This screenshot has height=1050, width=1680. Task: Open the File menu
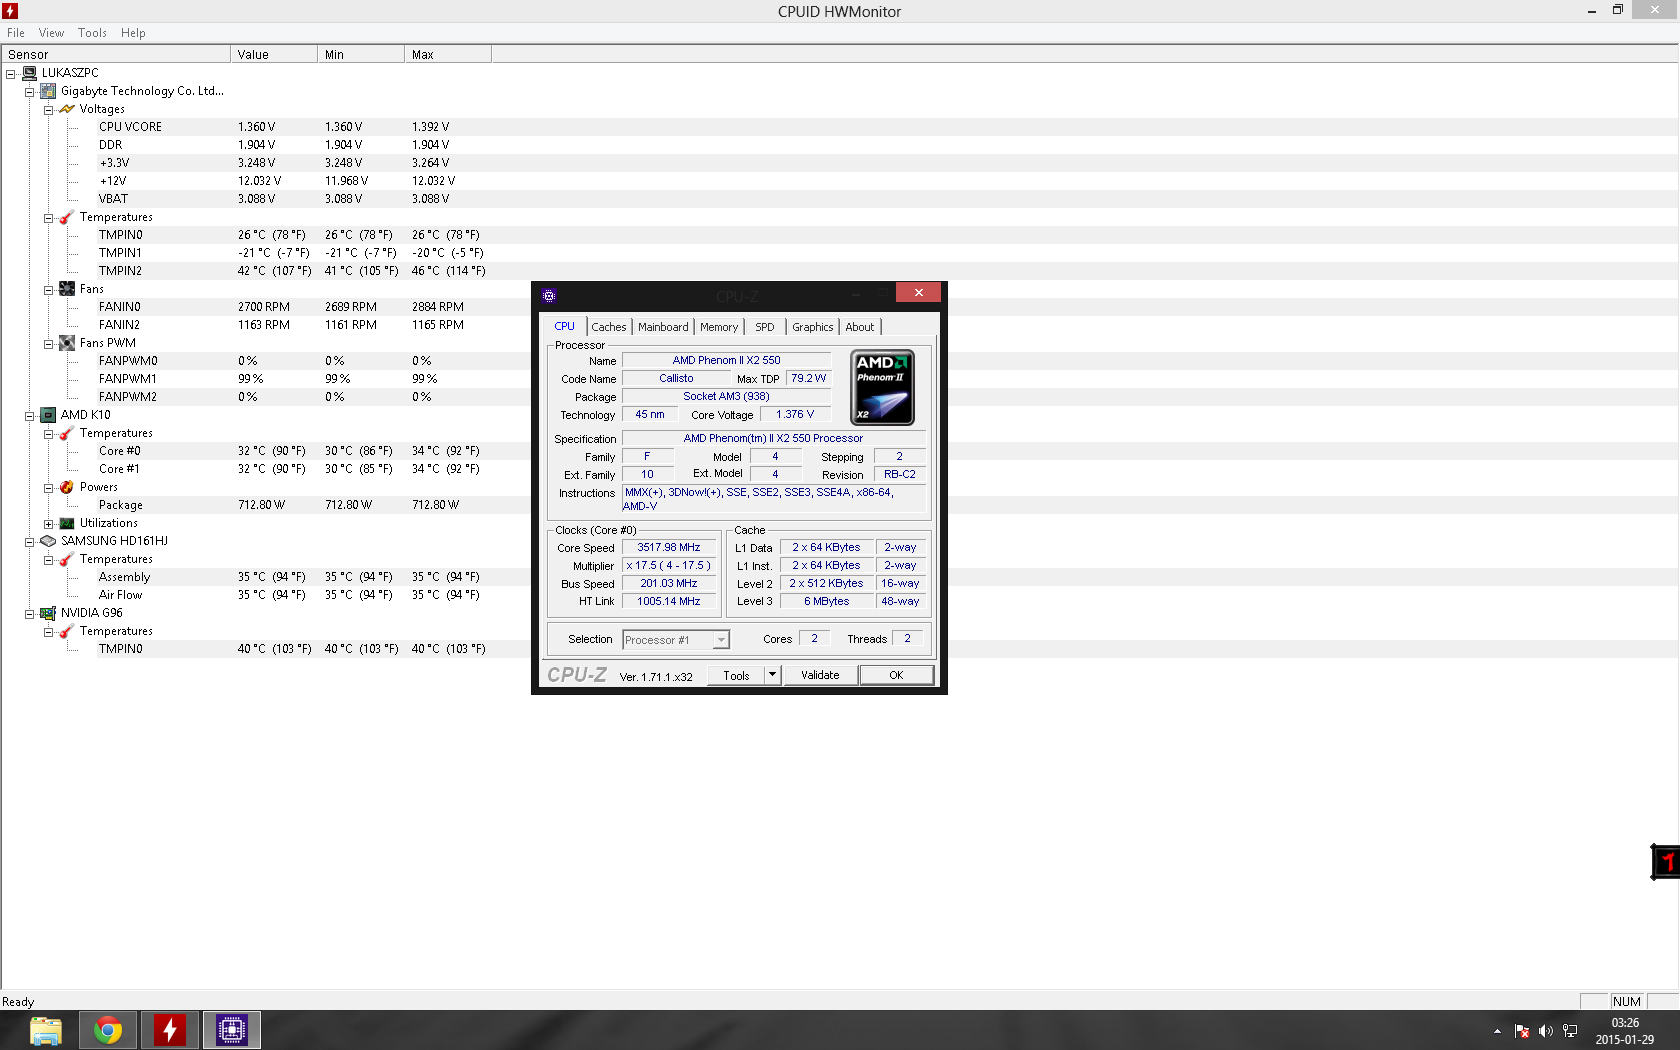coord(16,33)
